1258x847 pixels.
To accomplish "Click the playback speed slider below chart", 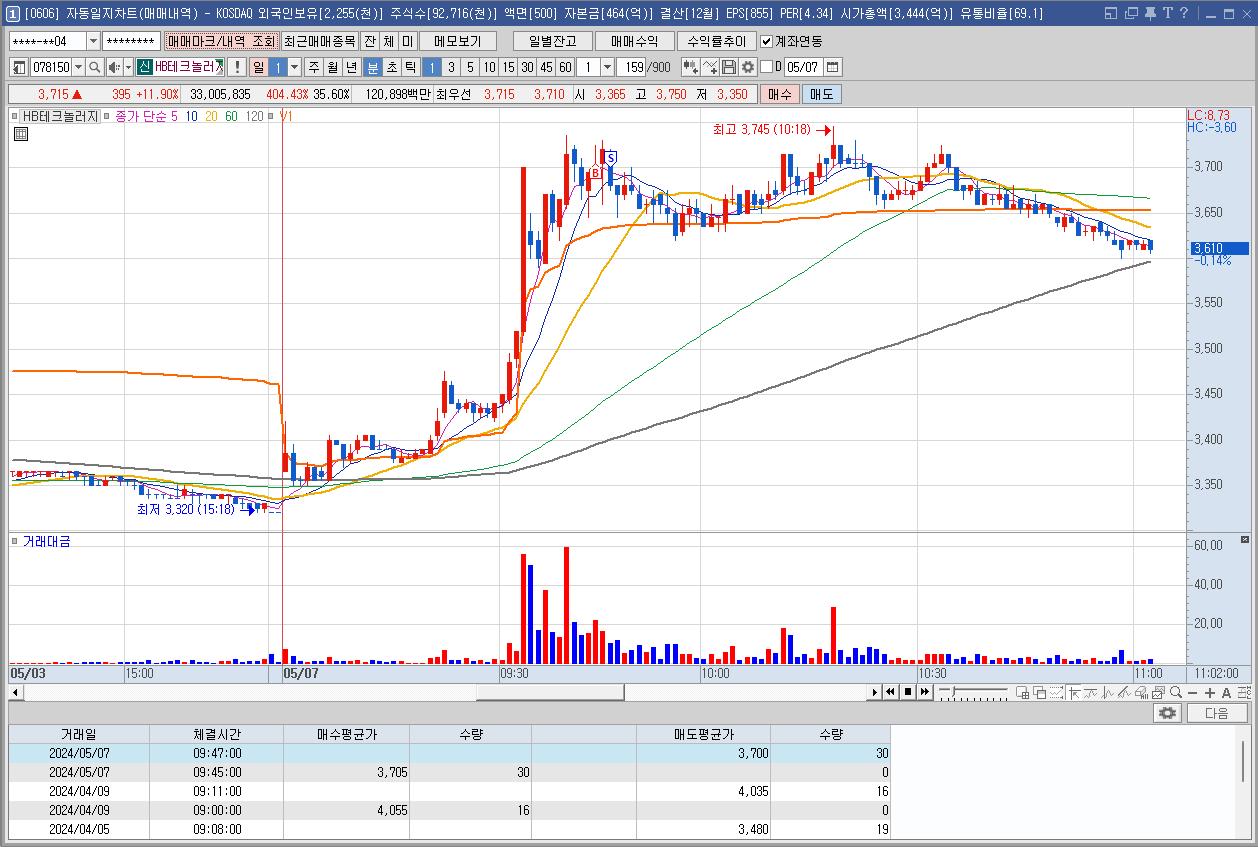I will pos(974,692).
